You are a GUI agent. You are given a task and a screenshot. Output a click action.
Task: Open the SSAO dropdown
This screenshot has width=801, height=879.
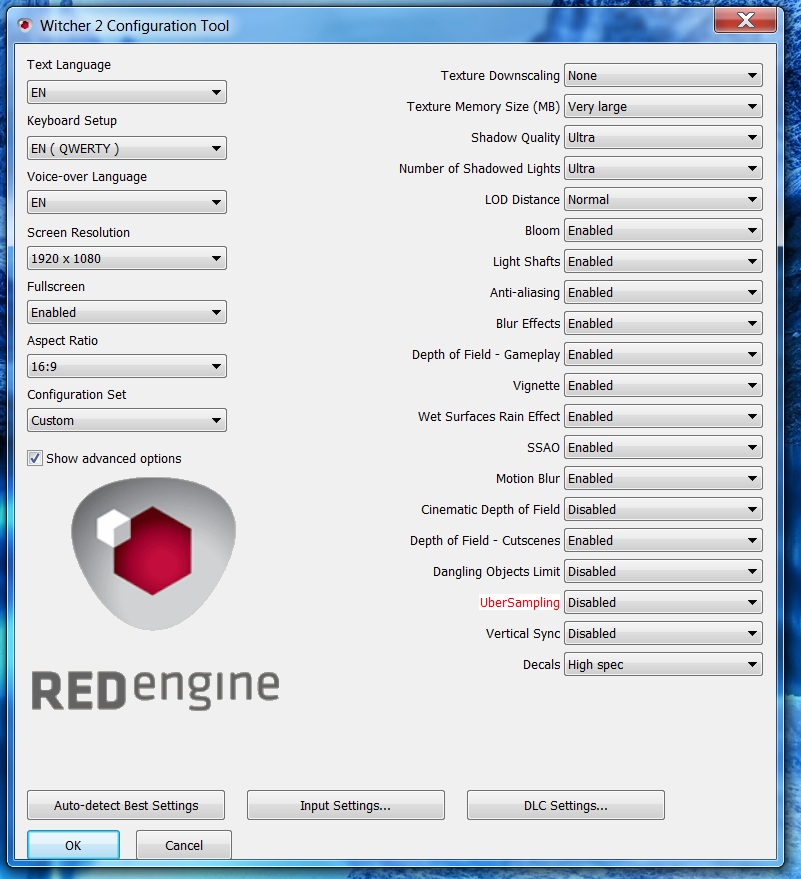point(663,448)
